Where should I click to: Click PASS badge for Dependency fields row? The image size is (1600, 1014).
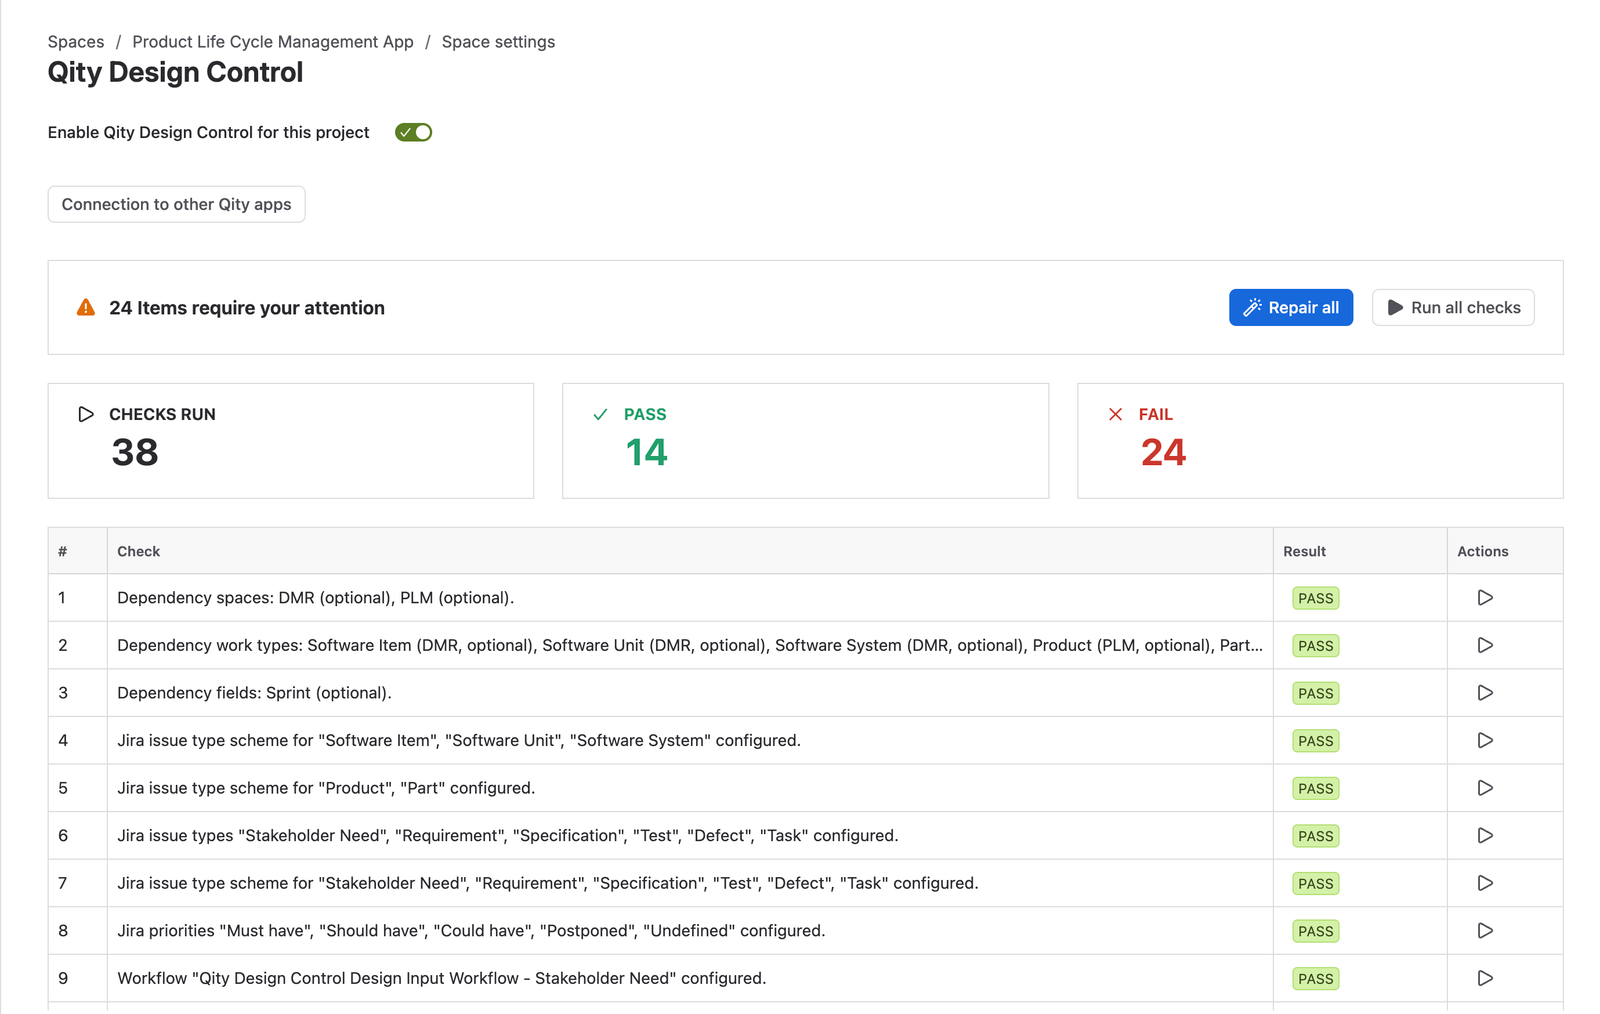[x=1316, y=693]
